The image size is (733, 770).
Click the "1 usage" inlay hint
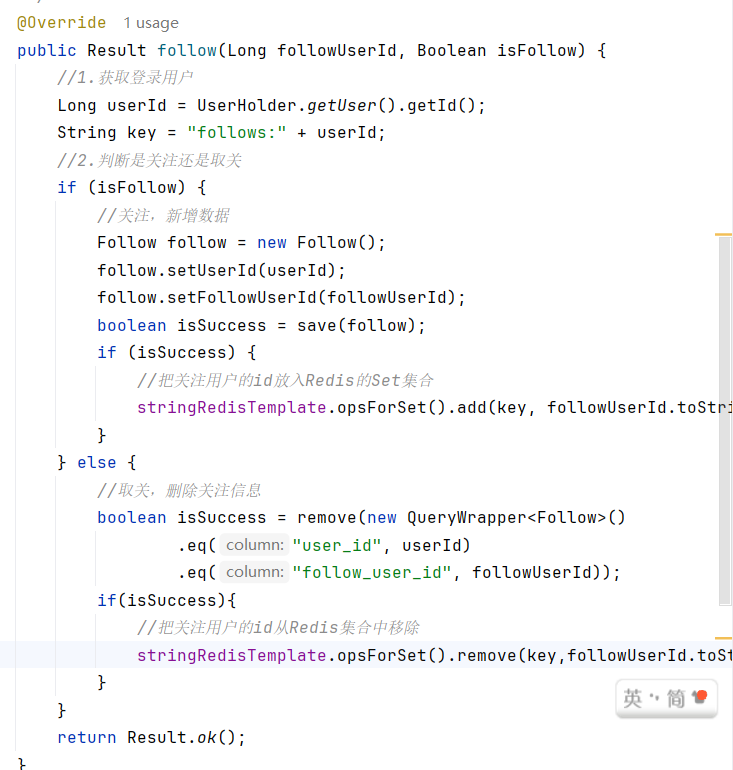[x=151, y=23]
